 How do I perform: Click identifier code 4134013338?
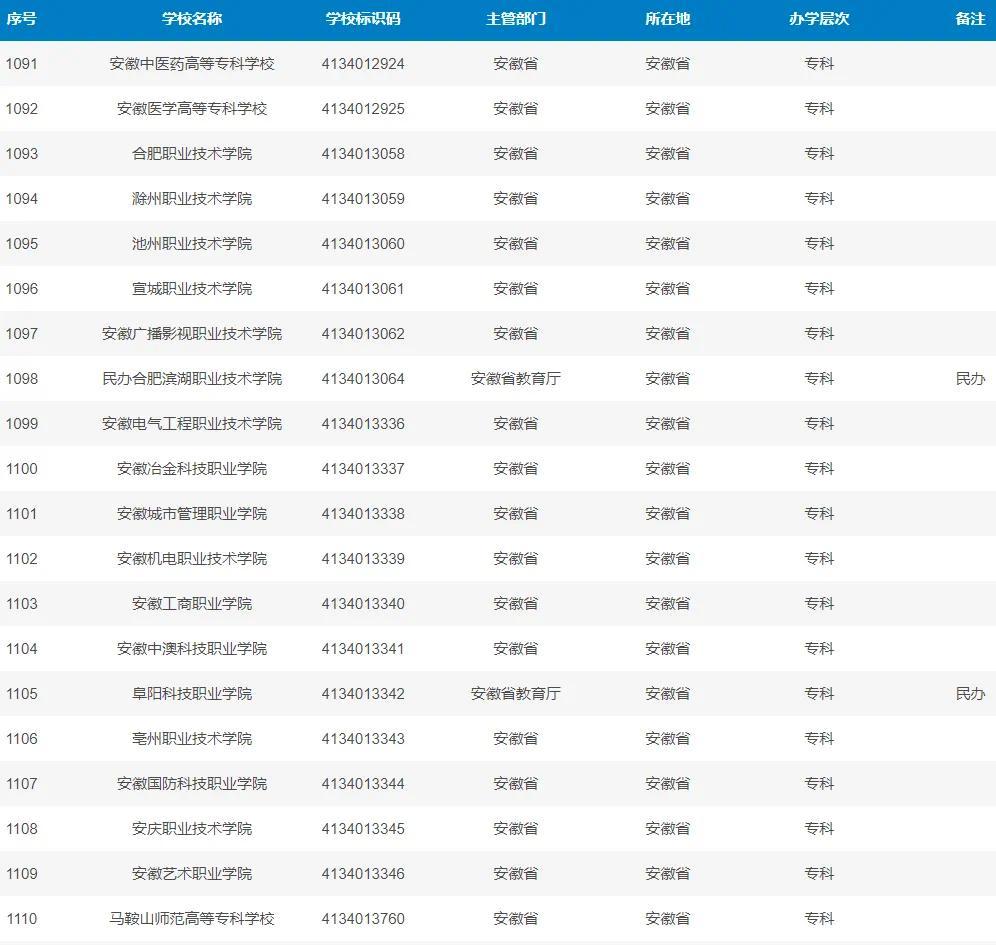coord(363,514)
